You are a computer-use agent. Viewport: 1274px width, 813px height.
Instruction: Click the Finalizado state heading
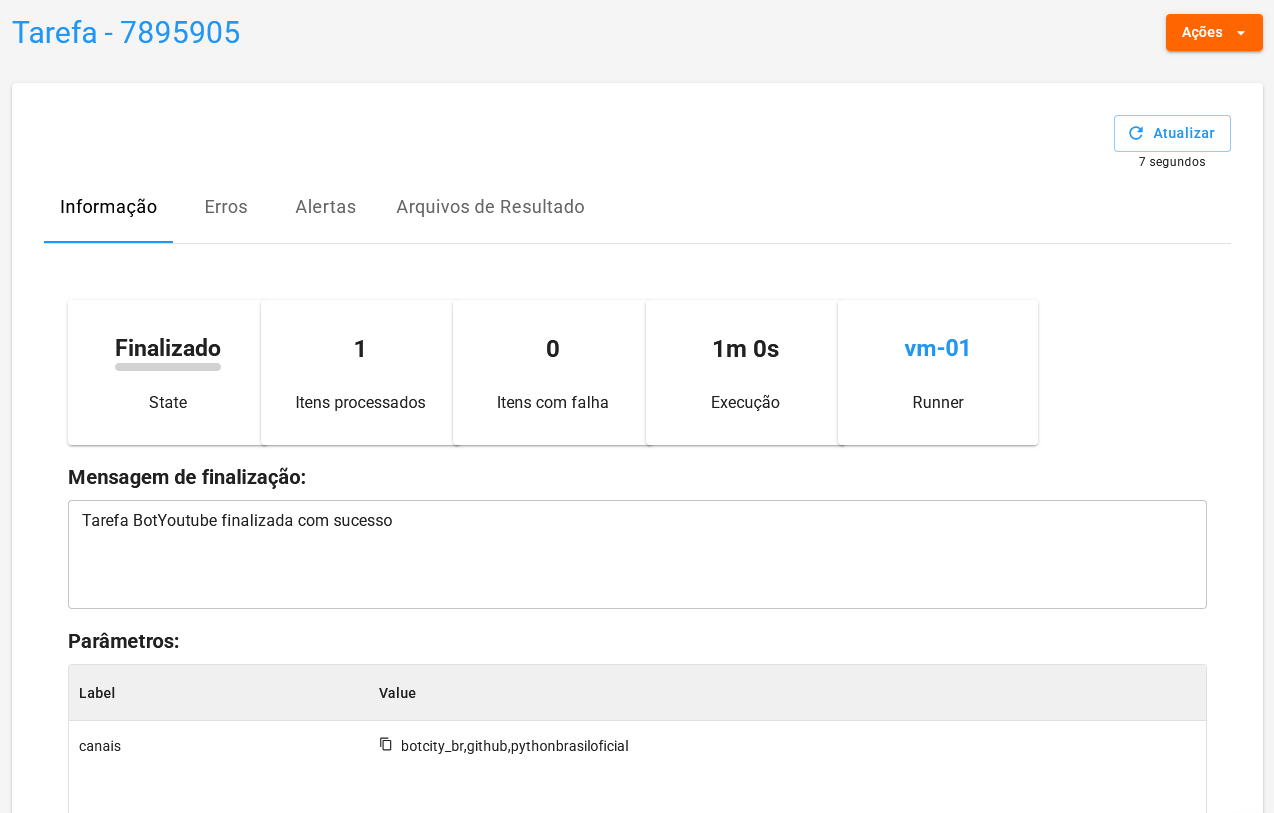168,348
